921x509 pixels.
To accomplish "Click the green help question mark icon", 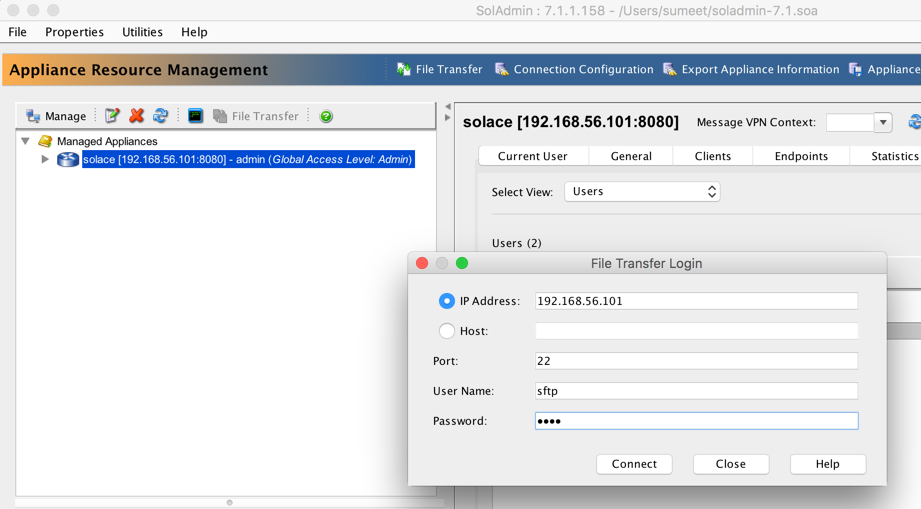I will (x=326, y=116).
